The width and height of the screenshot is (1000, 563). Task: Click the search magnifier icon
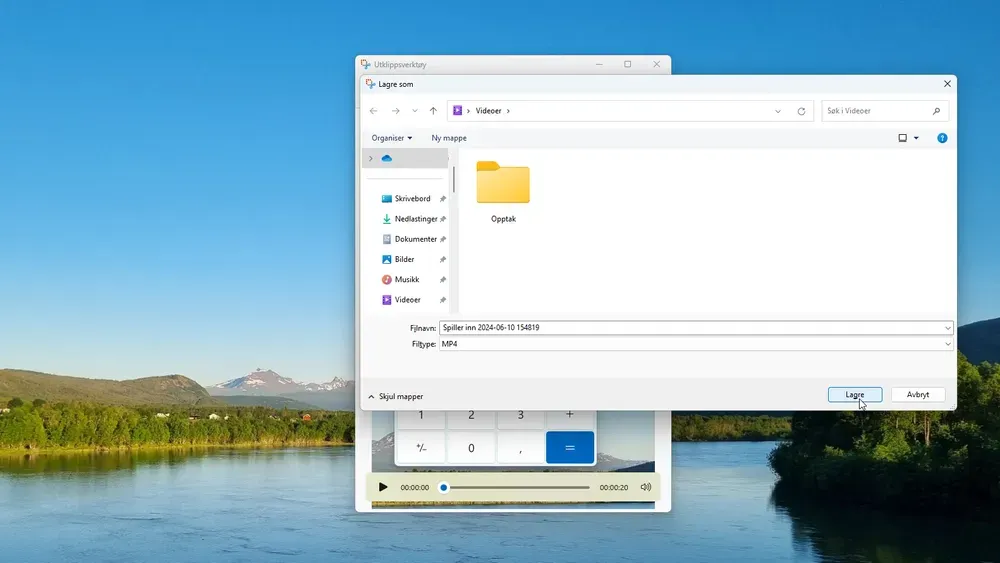pos(936,111)
